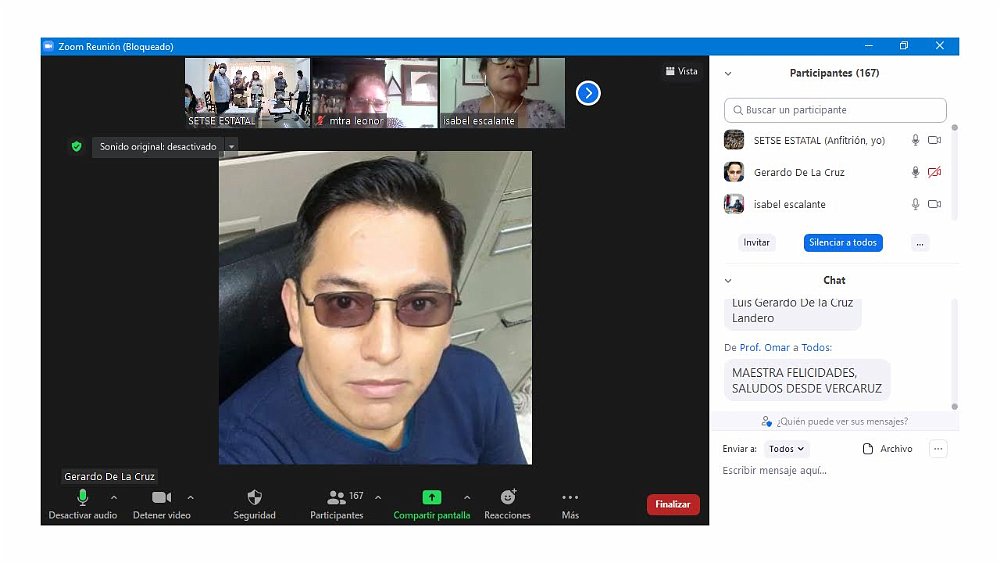
Task: Toggle Detener video camera
Action: 161,497
